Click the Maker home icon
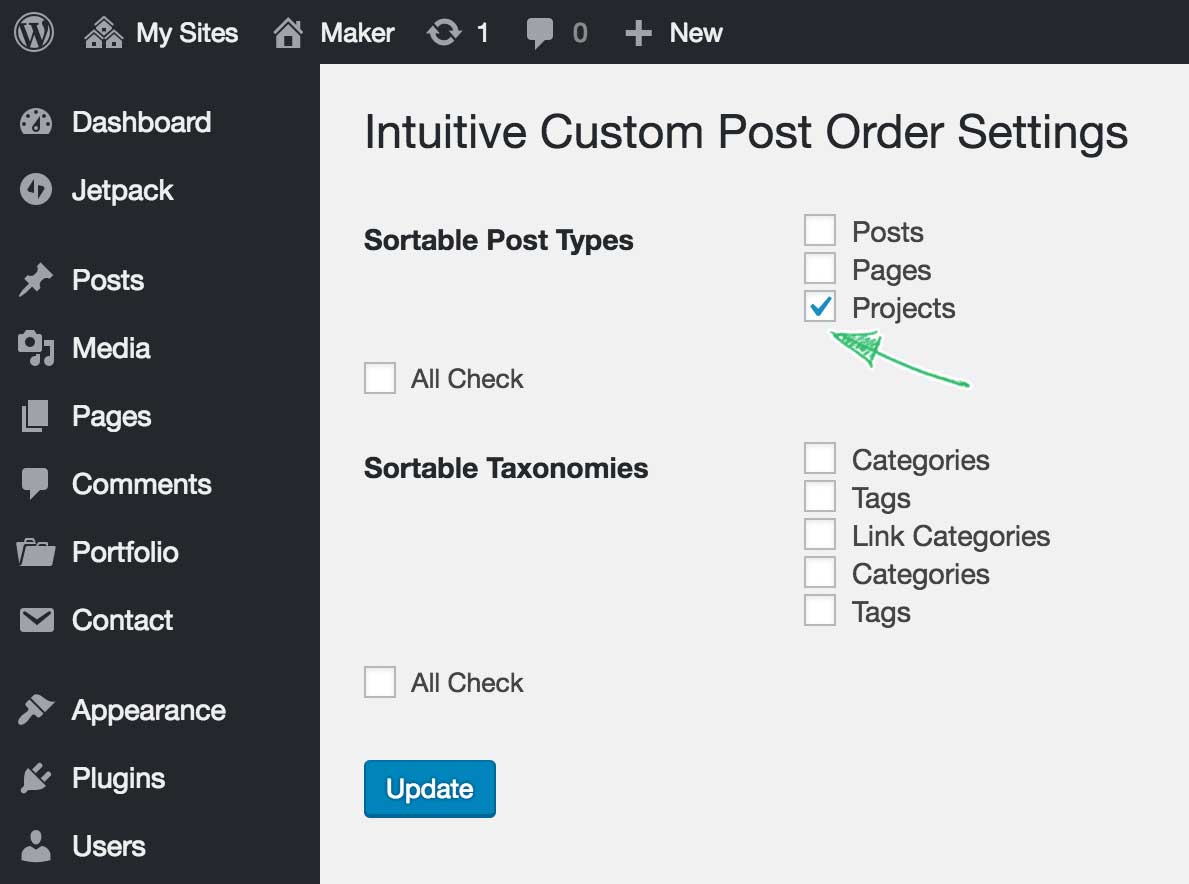This screenshot has height=884, width=1189. 288,33
